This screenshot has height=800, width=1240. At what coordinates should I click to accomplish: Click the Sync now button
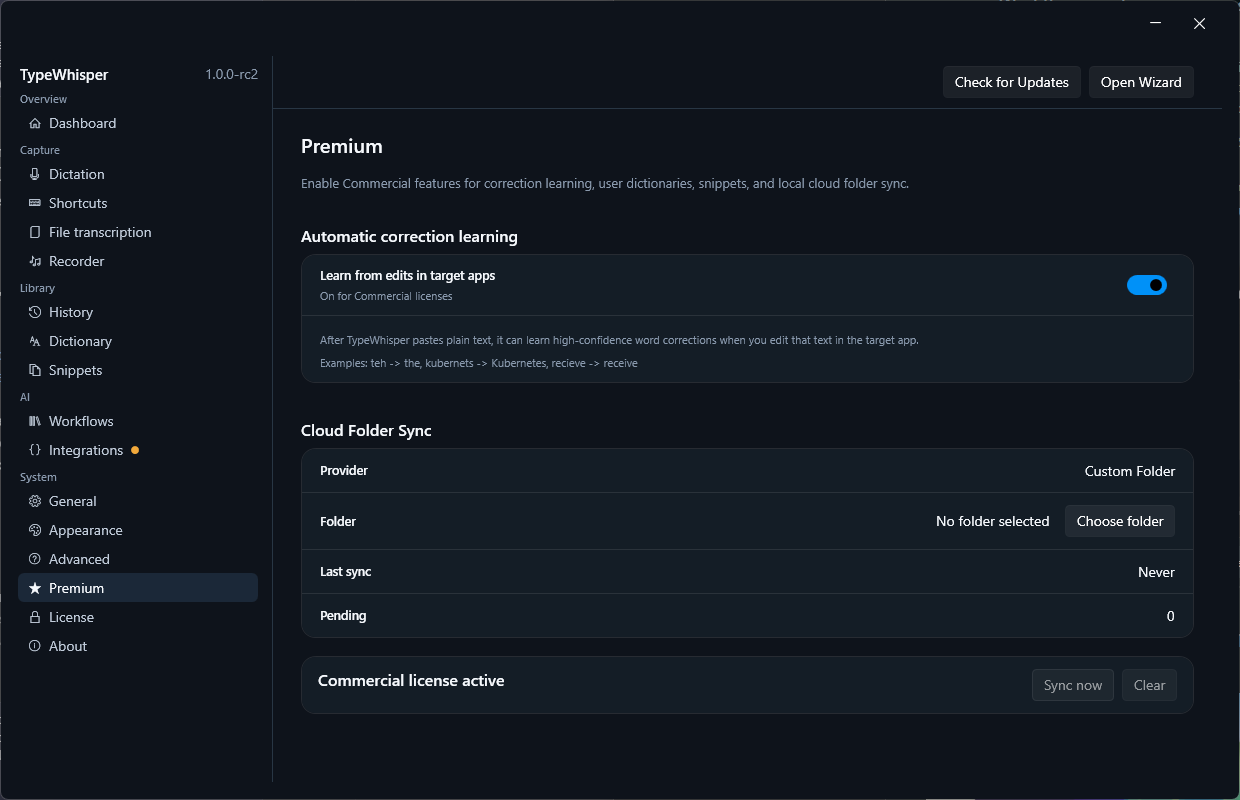coord(1073,685)
